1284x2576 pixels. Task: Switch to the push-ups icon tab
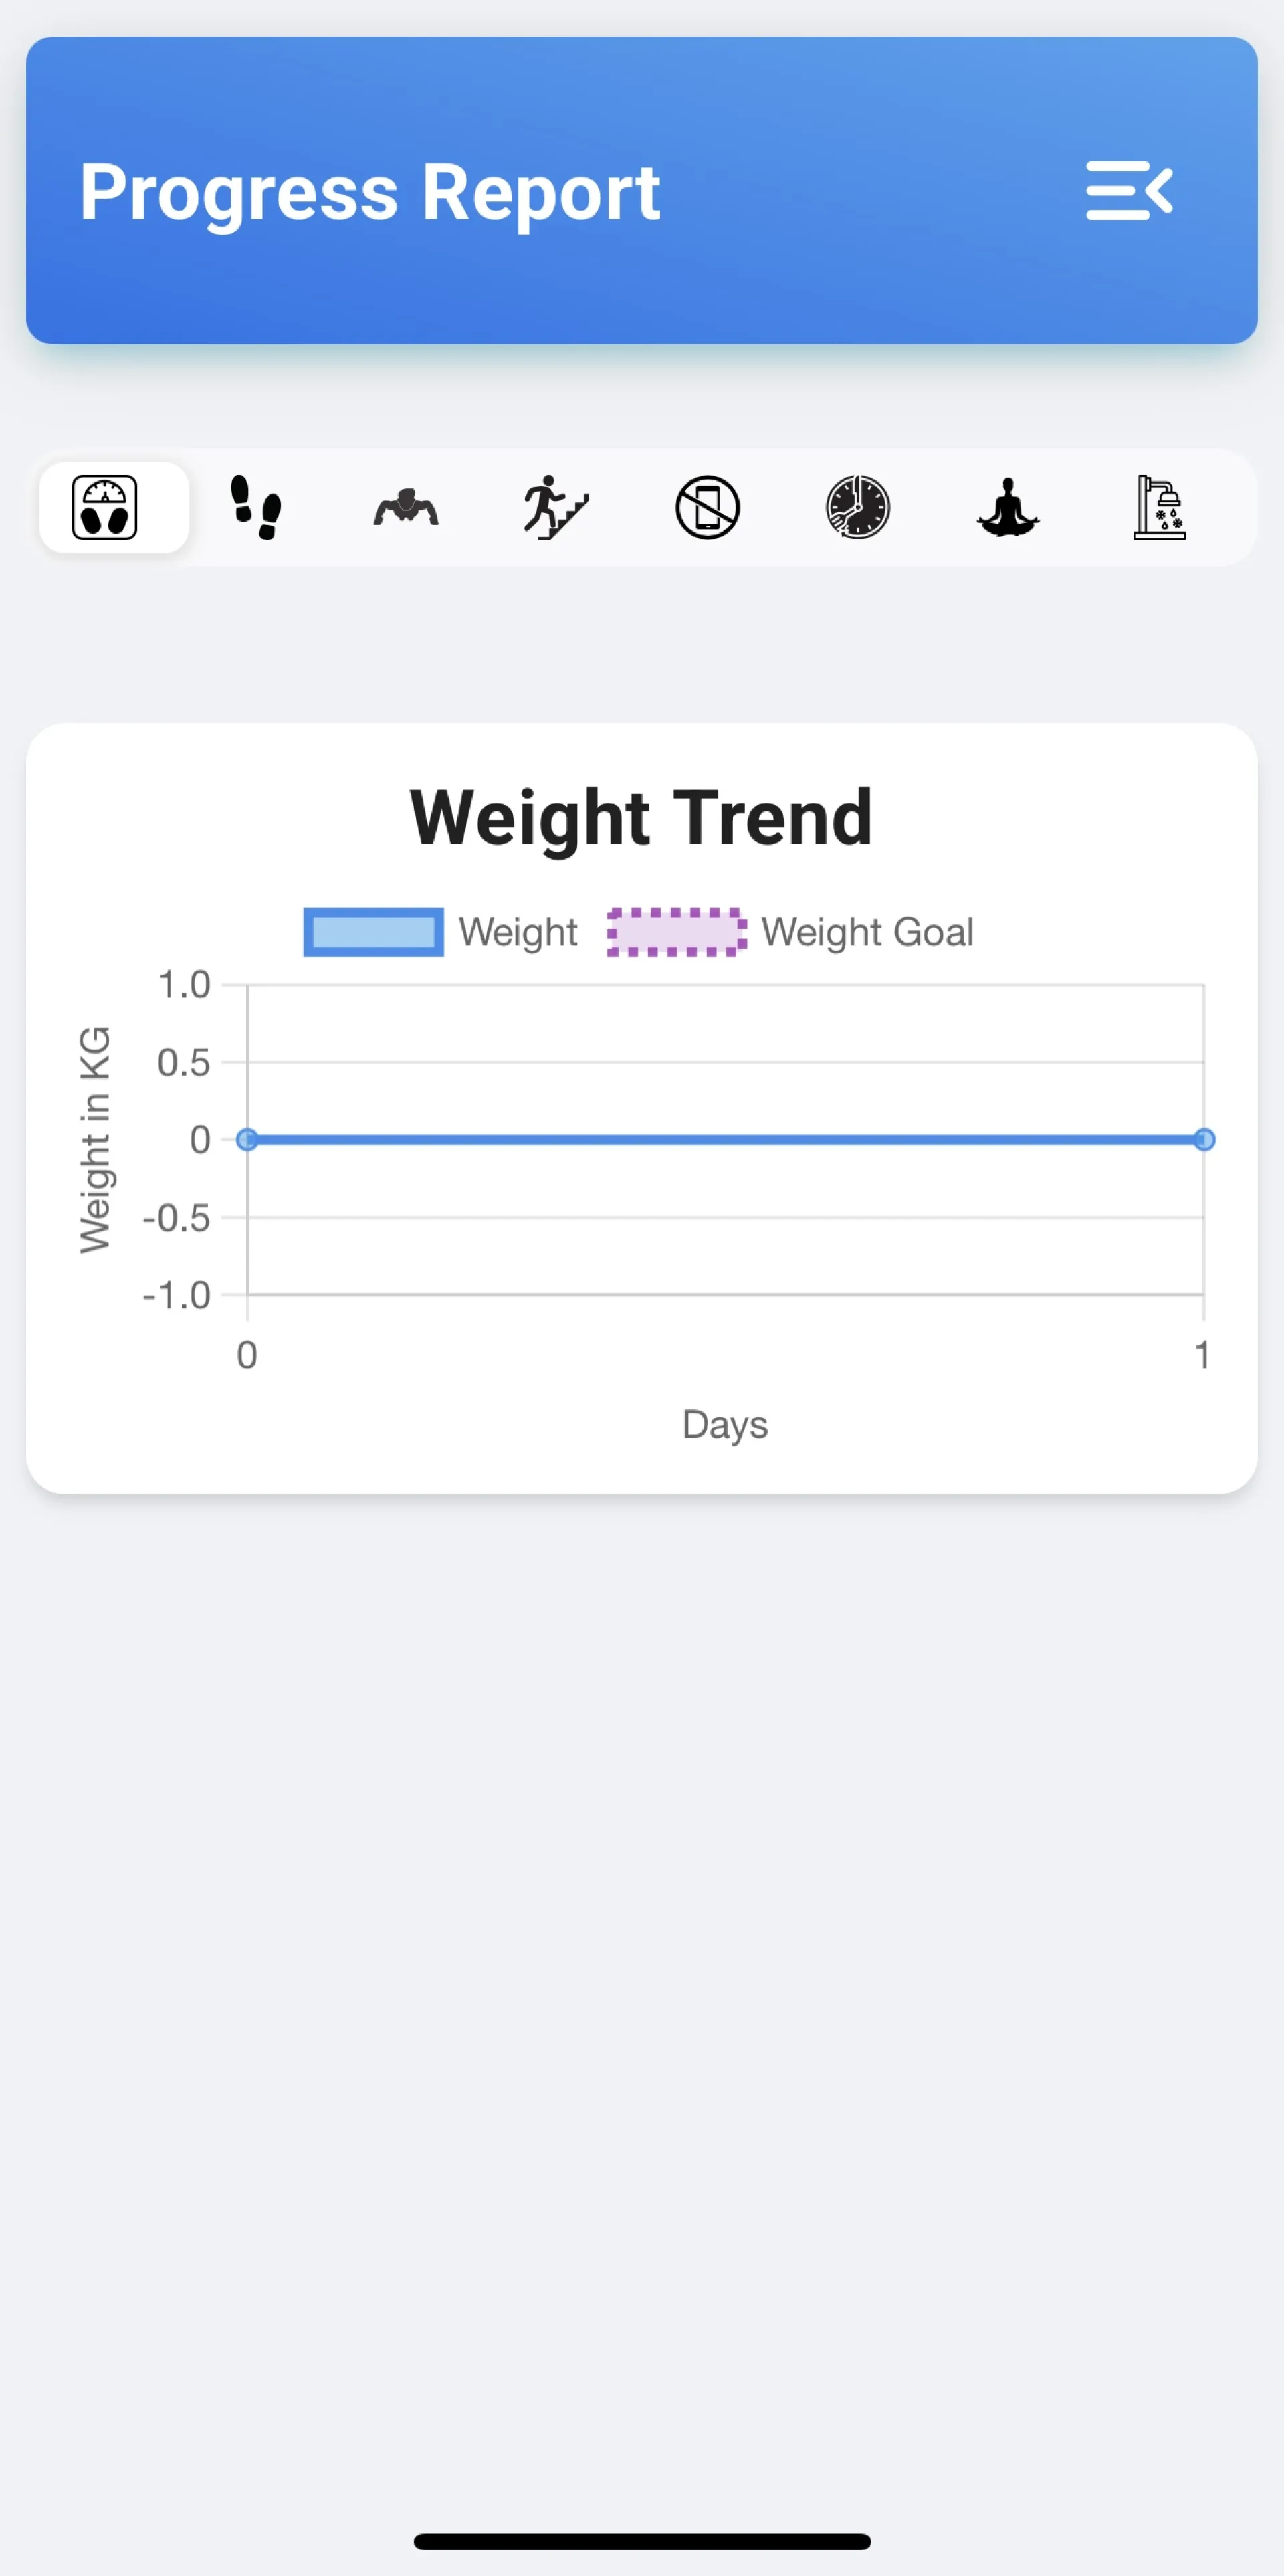click(406, 507)
